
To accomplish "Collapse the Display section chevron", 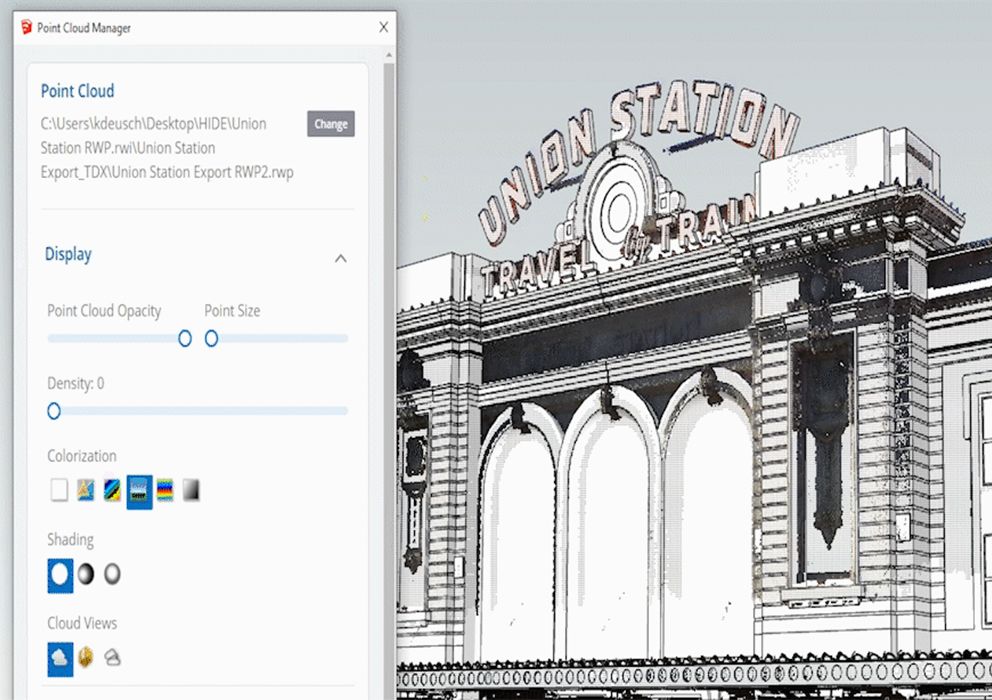I will [x=340, y=258].
